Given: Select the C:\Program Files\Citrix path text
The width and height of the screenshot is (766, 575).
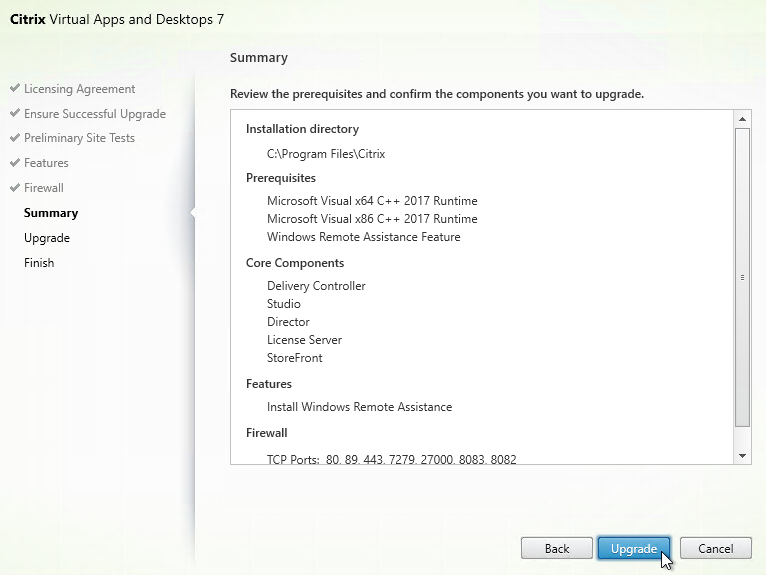Looking at the screenshot, I should point(326,154).
